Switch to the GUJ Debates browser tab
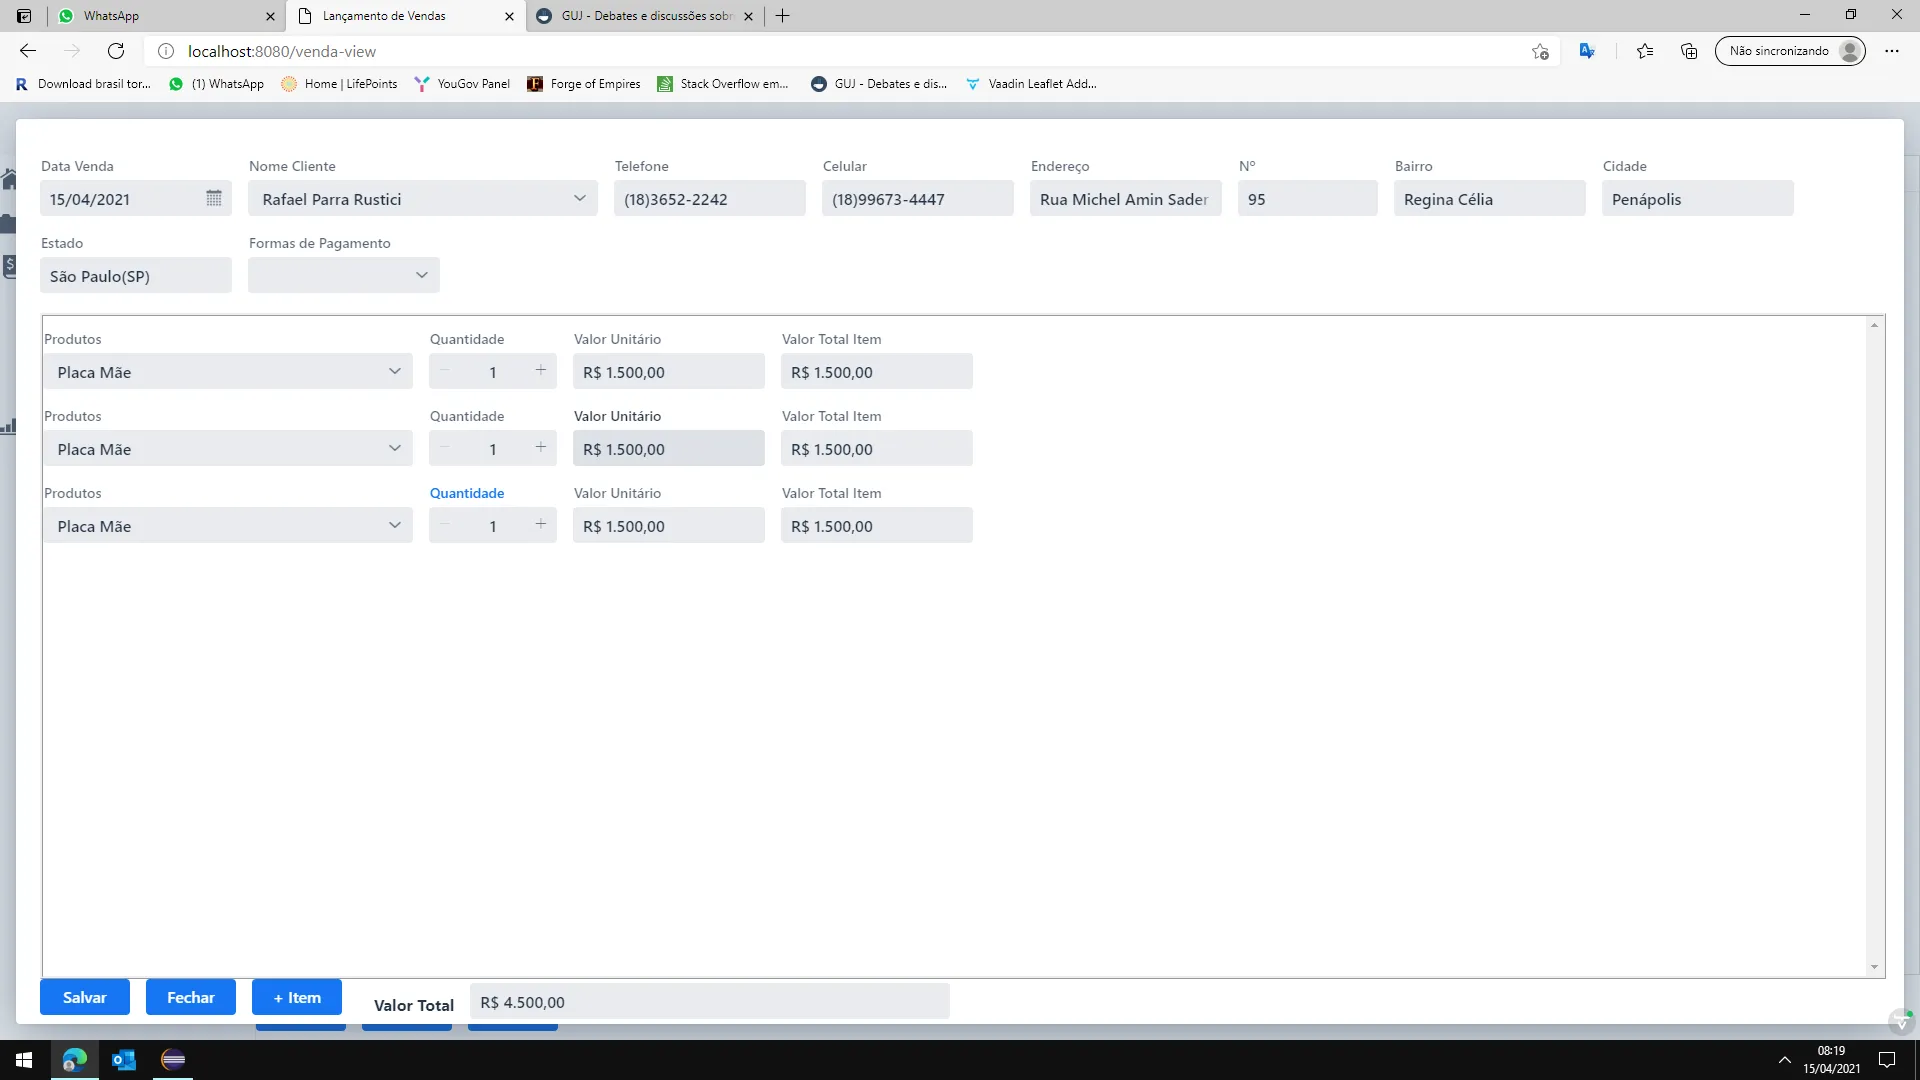The image size is (1920, 1080). [x=645, y=16]
